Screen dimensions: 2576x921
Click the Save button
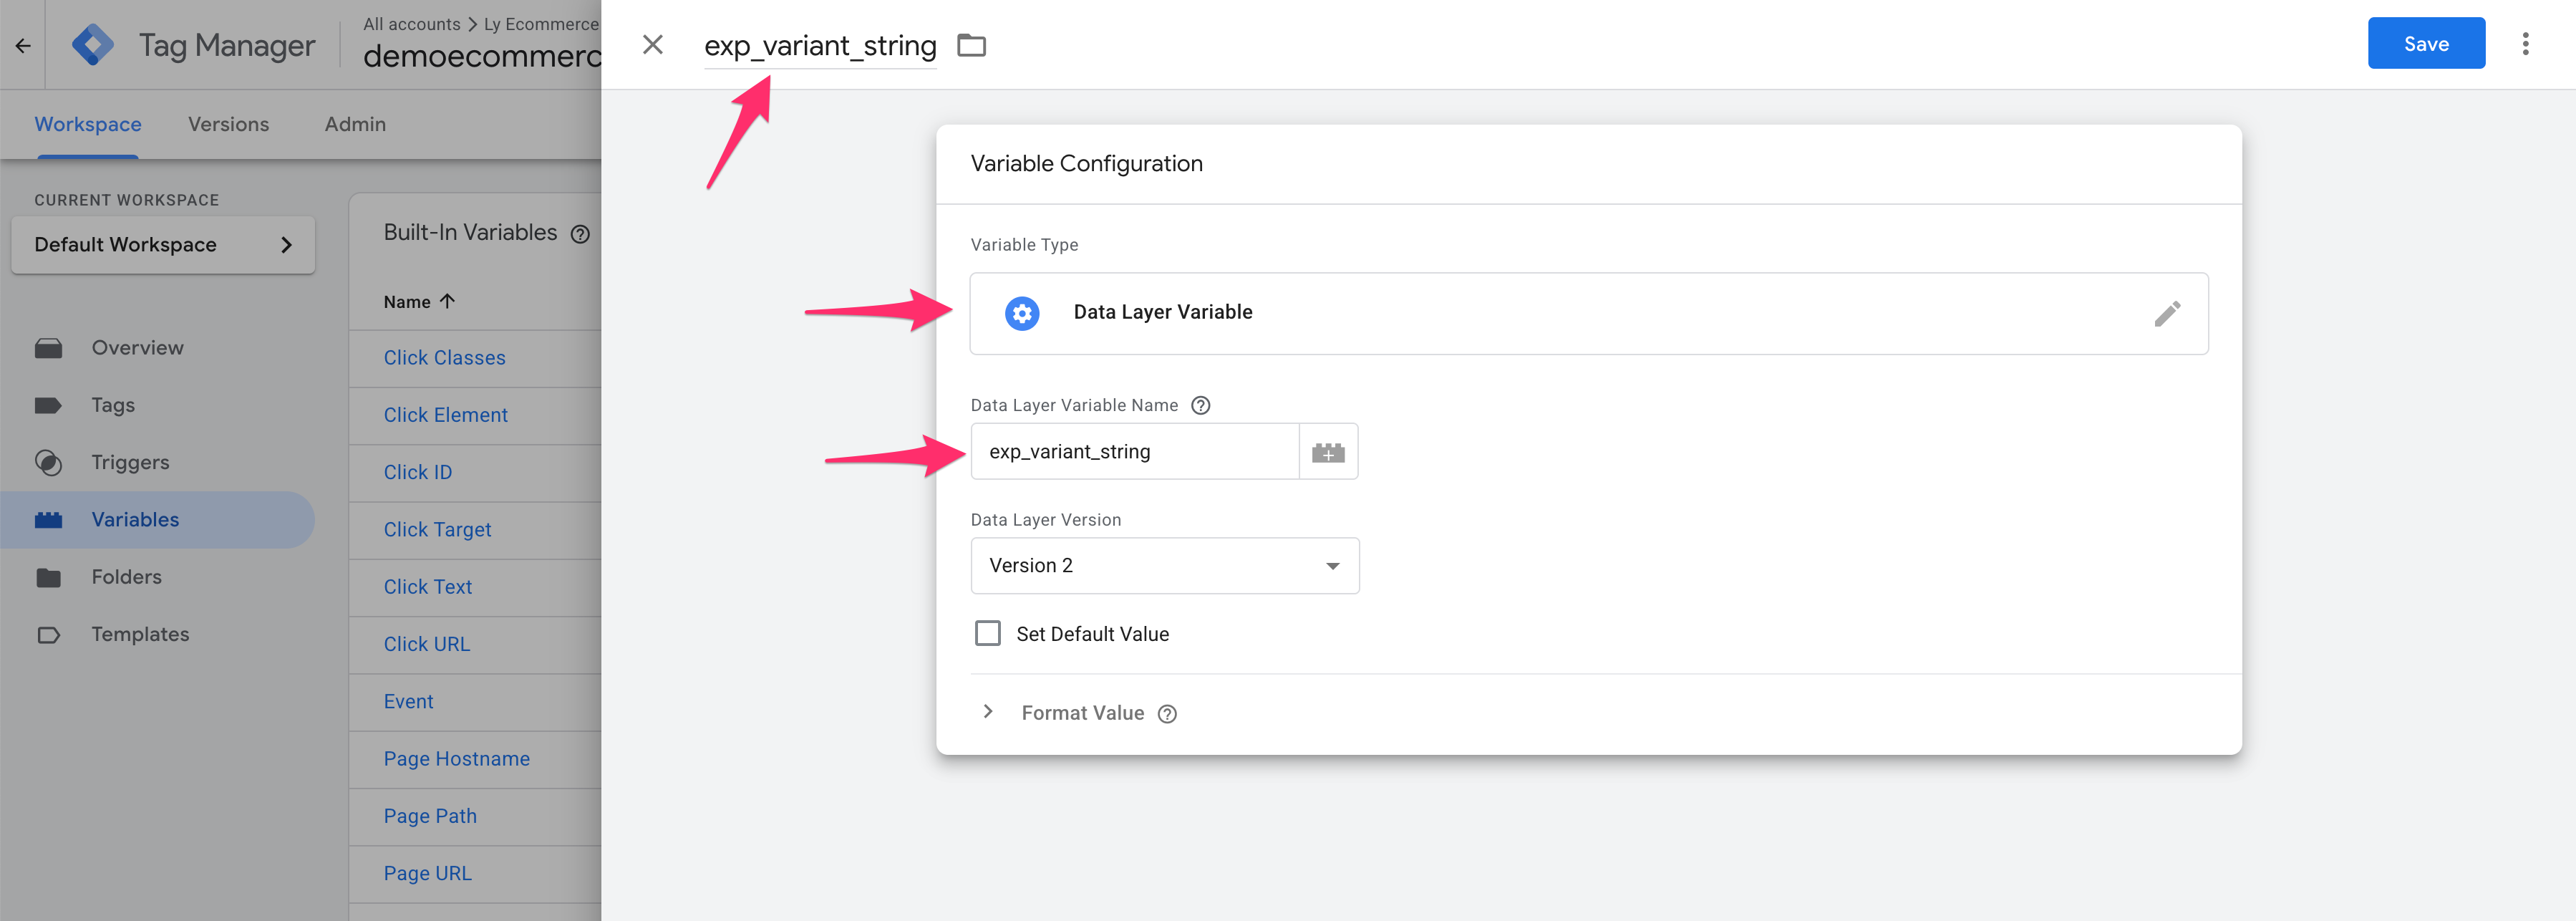pos(2426,43)
